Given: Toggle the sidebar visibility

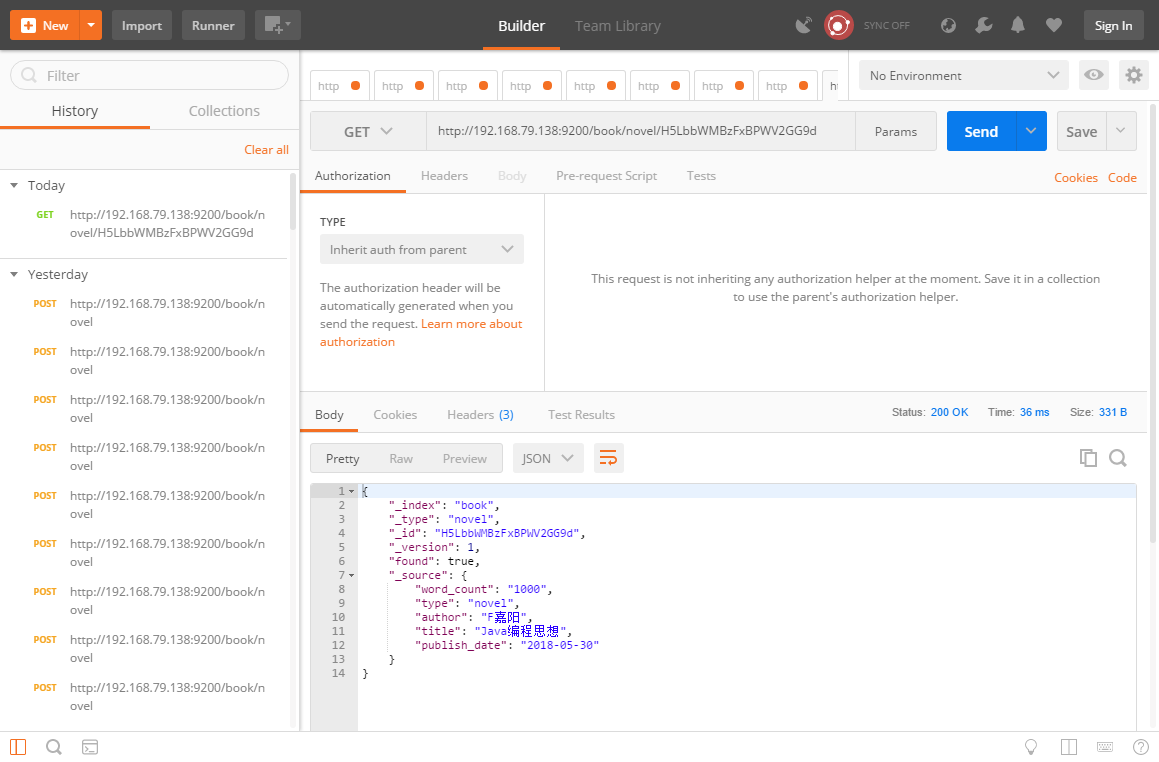Looking at the screenshot, I should click(x=18, y=747).
